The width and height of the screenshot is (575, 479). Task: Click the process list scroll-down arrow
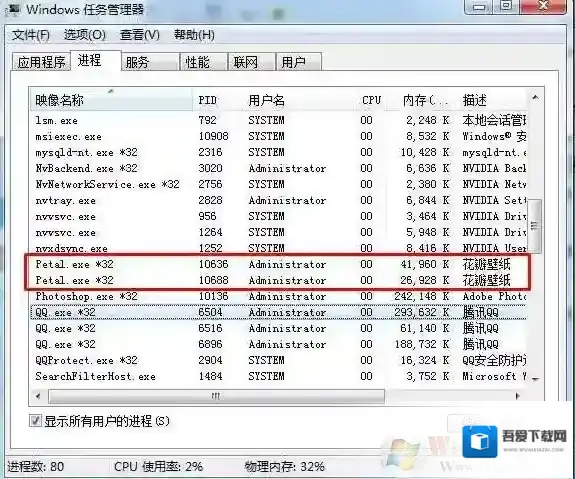[x=535, y=379]
